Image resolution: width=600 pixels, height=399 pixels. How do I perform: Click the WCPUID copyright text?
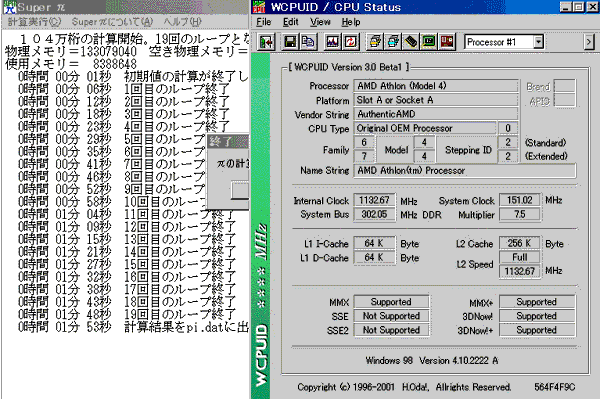[404, 388]
